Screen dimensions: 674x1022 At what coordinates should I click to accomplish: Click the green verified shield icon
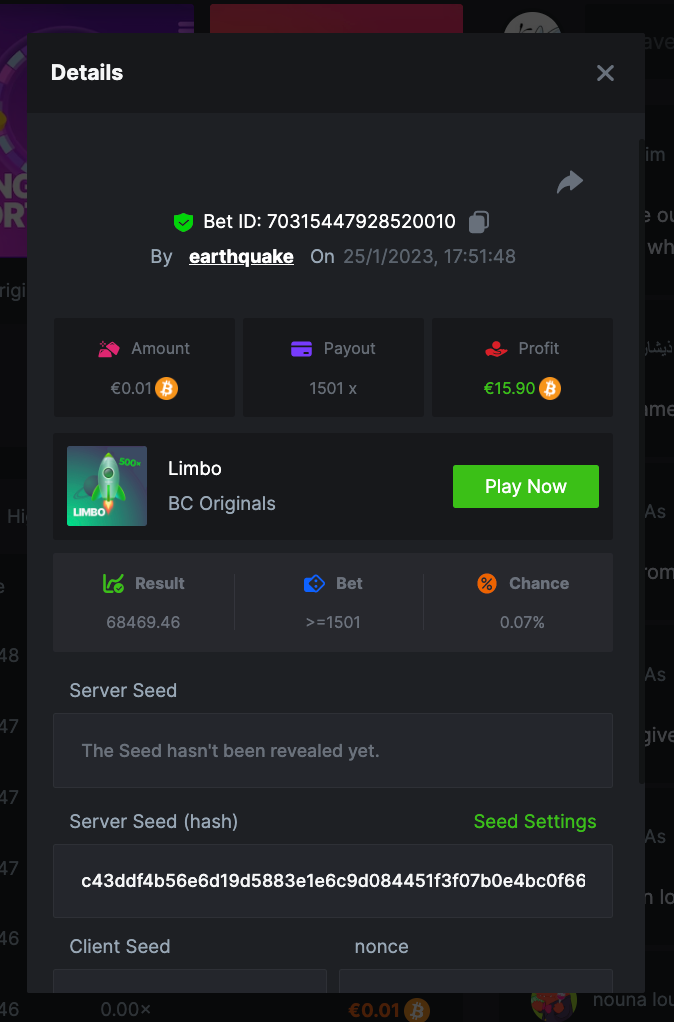183,222
